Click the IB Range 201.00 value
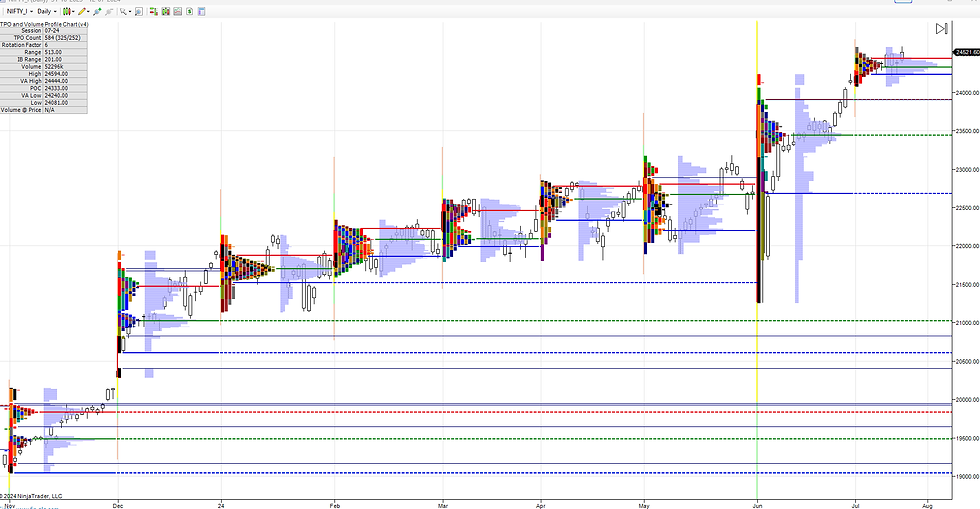The width and height of the screenshot is (980, 509). click(x=65, y=59)
